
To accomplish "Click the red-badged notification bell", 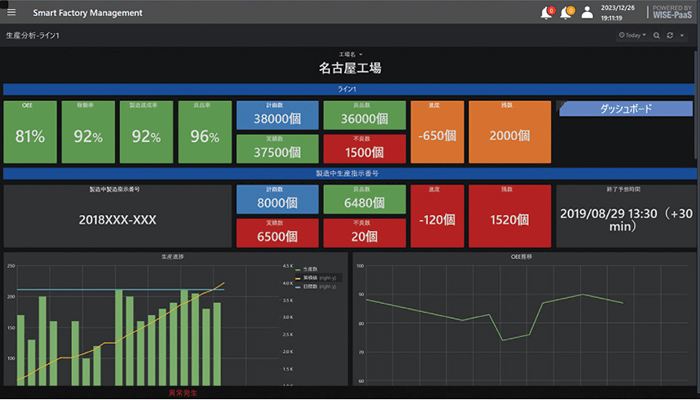I will click(545, 13).
